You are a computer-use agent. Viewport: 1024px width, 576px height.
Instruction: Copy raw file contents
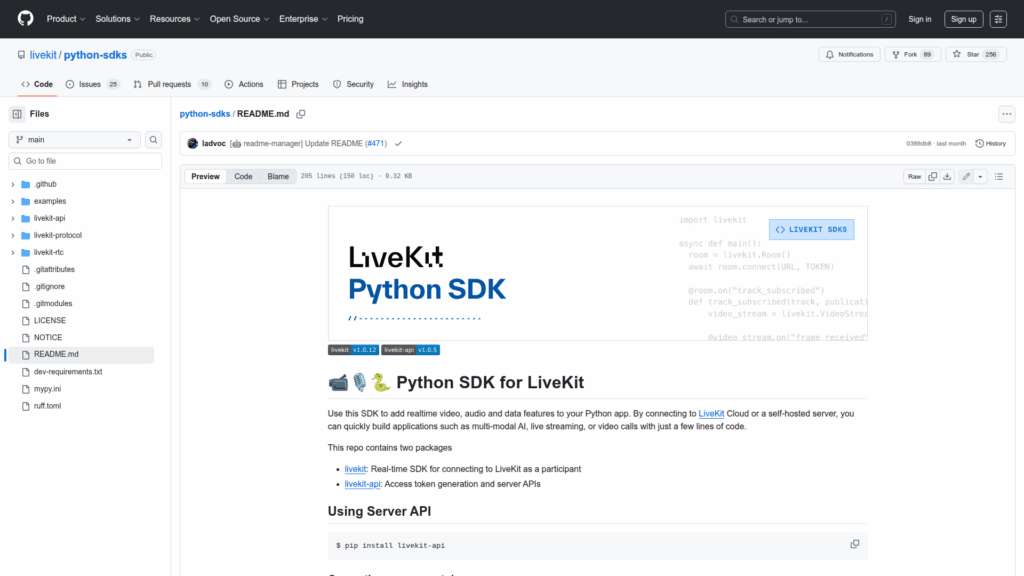point(932,176)
